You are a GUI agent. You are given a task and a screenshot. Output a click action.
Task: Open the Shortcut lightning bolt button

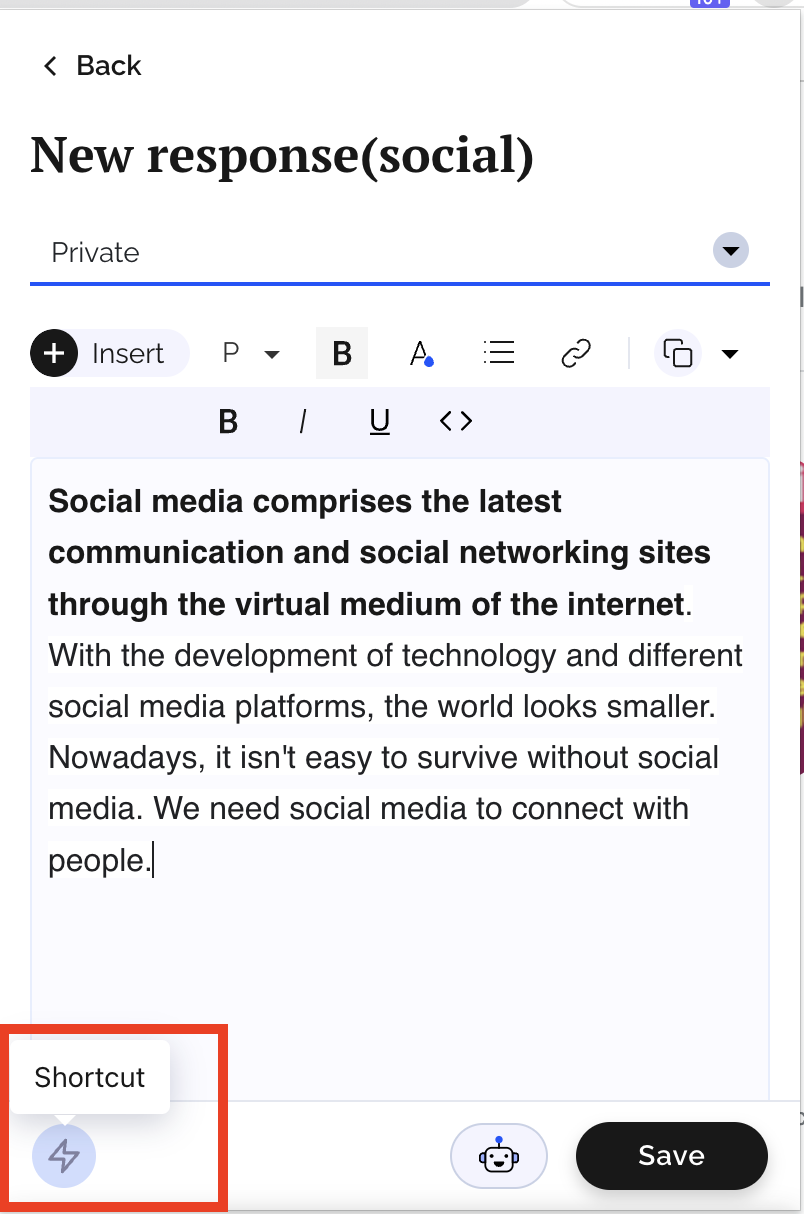coord(64,1156)
